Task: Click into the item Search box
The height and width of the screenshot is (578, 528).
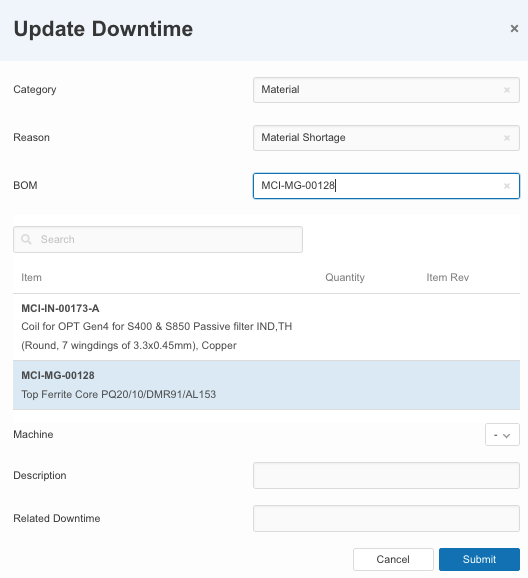Action: [158, 240]
